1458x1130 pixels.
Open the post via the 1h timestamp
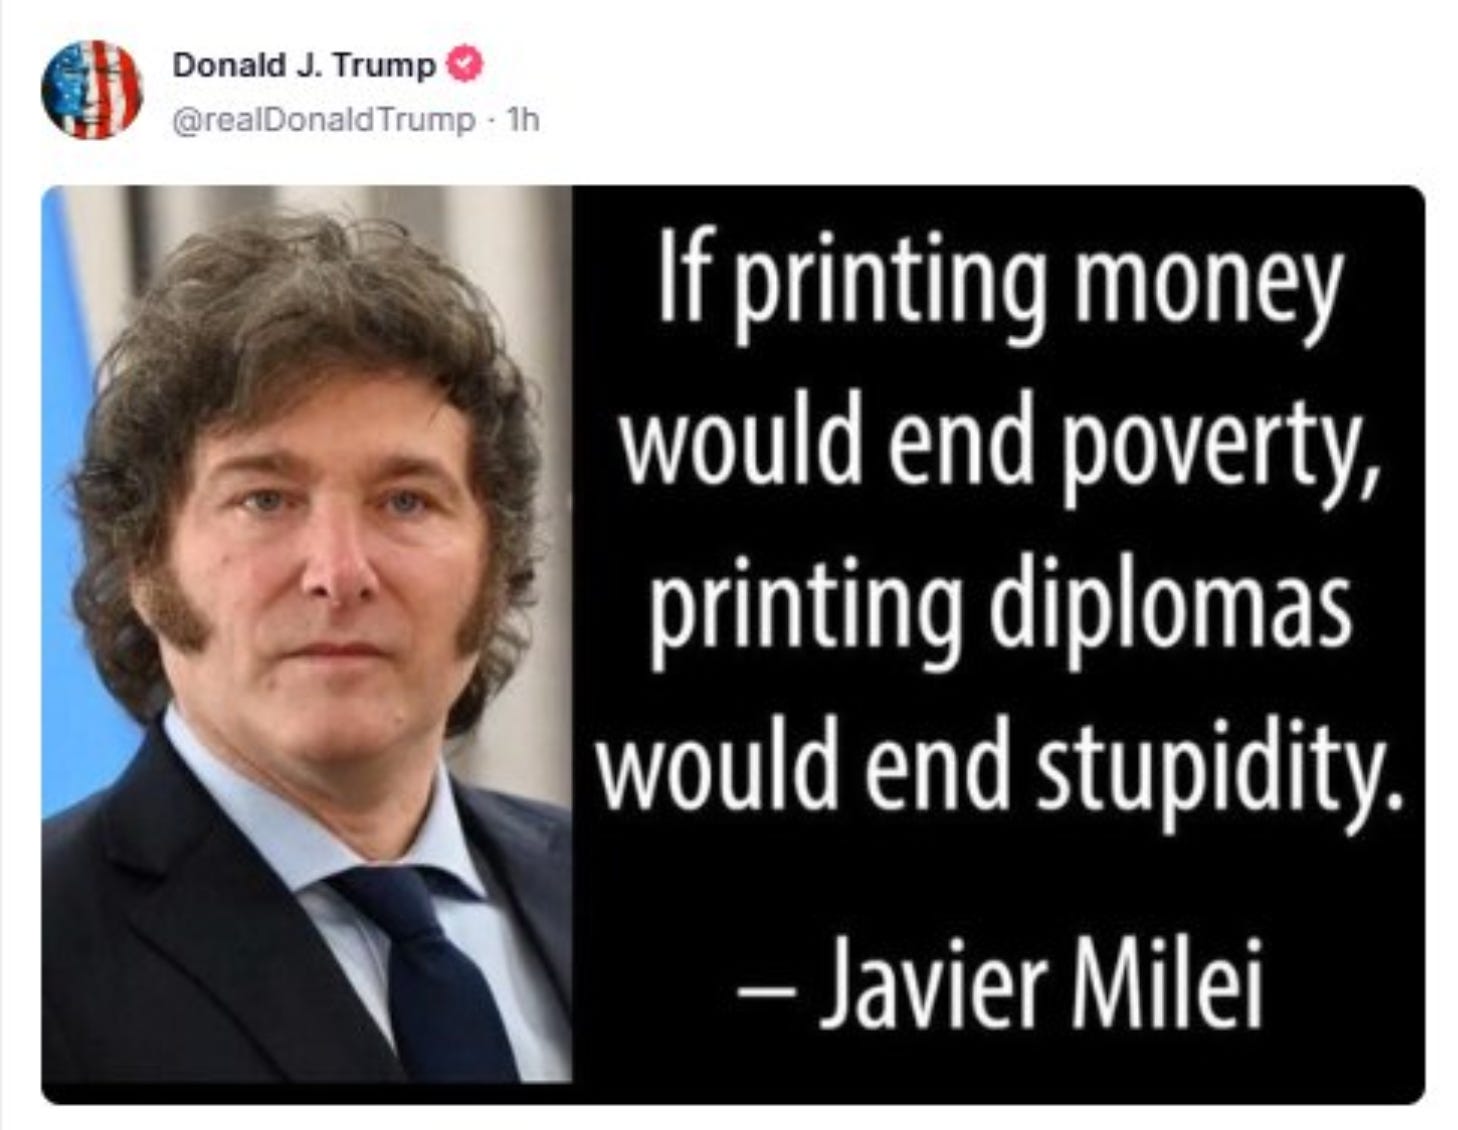click(x=523, y=120)
